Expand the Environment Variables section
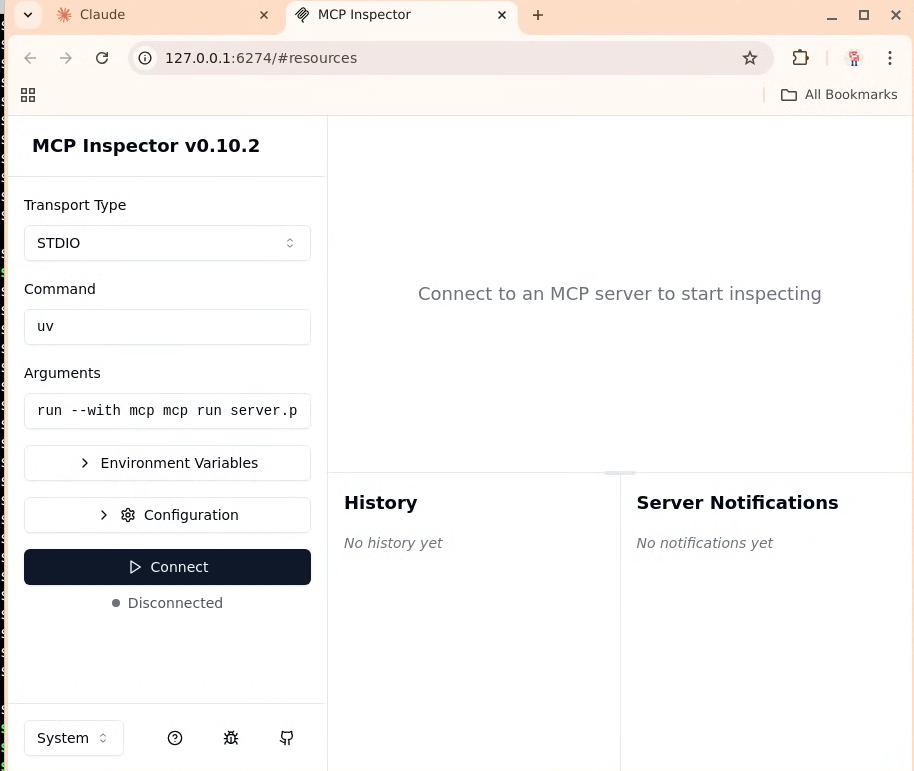 tap(167, 463)
